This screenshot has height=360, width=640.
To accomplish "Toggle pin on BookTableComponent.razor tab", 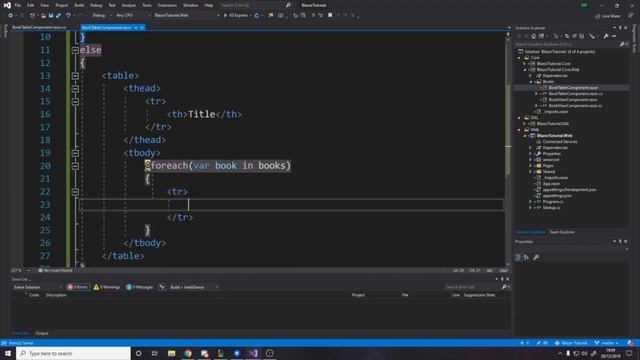I will tap(136, 27).
